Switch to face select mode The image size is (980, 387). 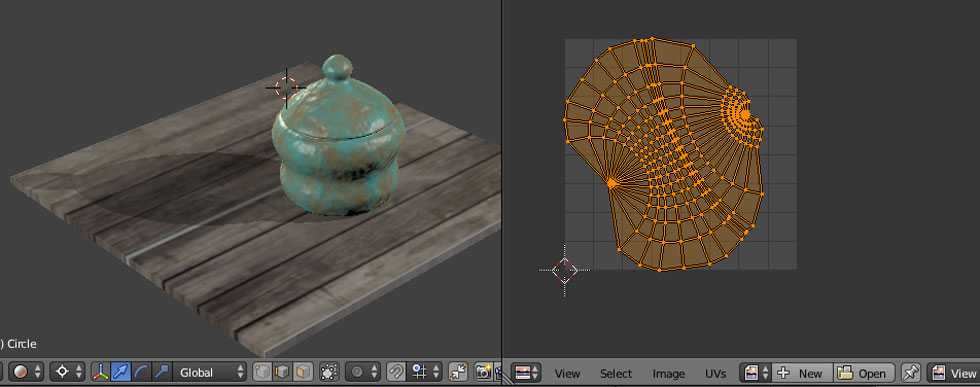click(303, 373)
